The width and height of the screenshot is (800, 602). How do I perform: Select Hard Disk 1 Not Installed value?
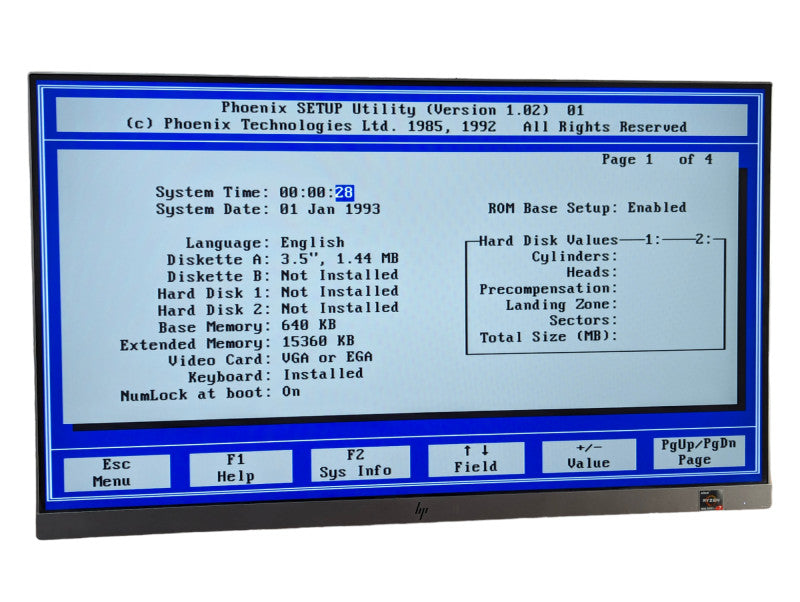[339, 292]
